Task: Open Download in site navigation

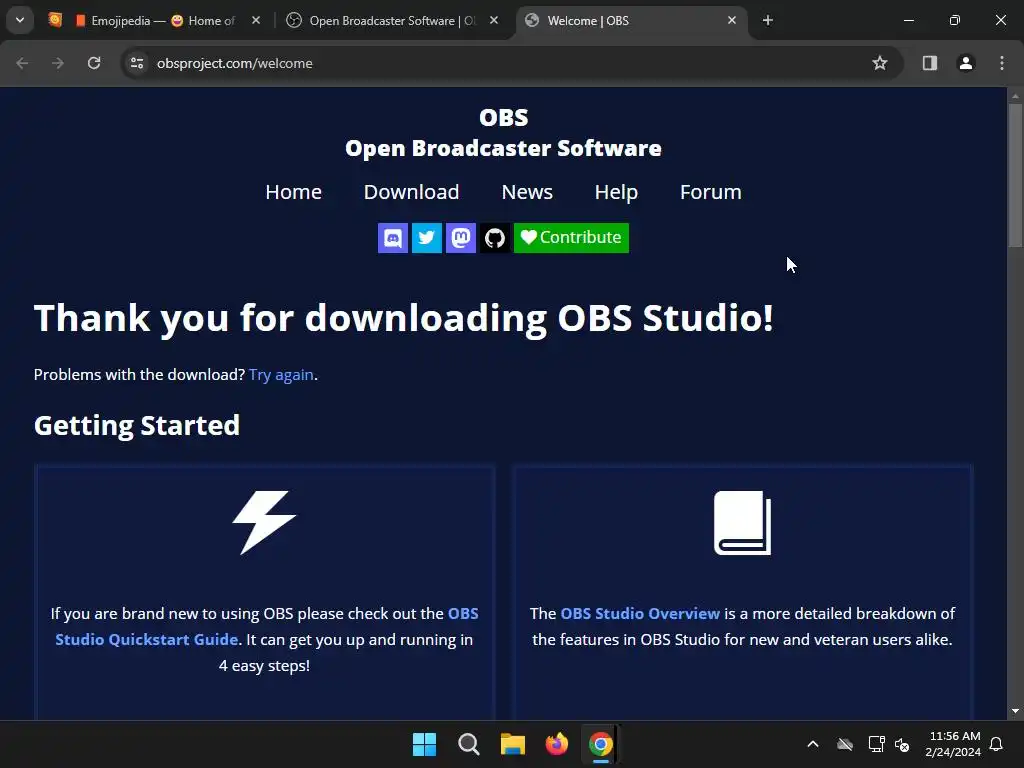Action: [x=411, y=192]
